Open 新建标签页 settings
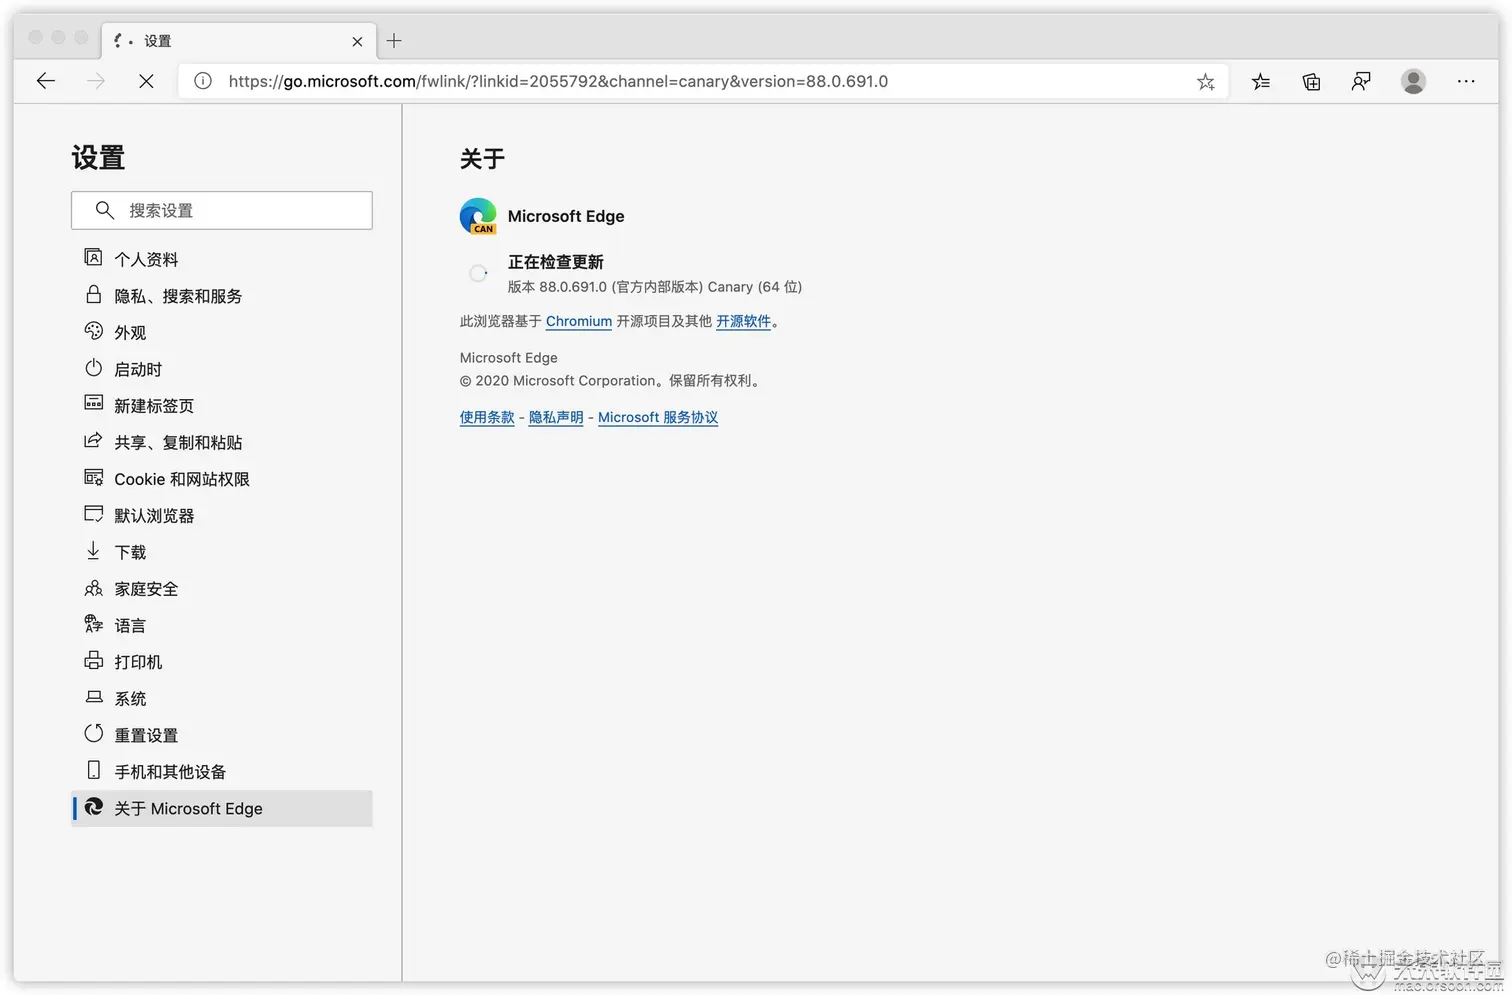The height and width of the screenshot is (995, 1512). click(x=222, y=405)
